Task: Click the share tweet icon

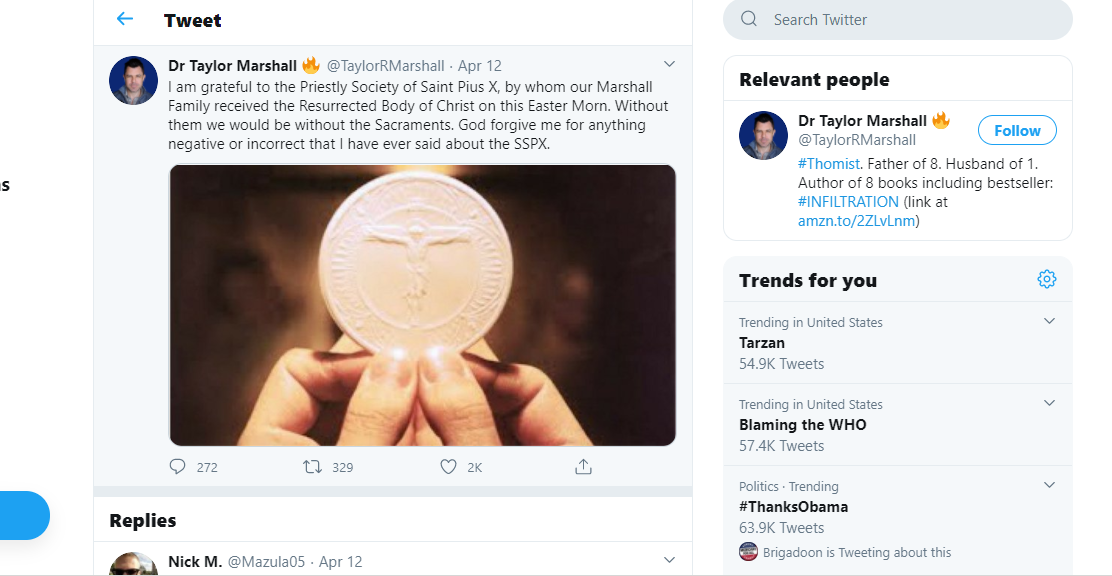Action: tap(584, 466)
